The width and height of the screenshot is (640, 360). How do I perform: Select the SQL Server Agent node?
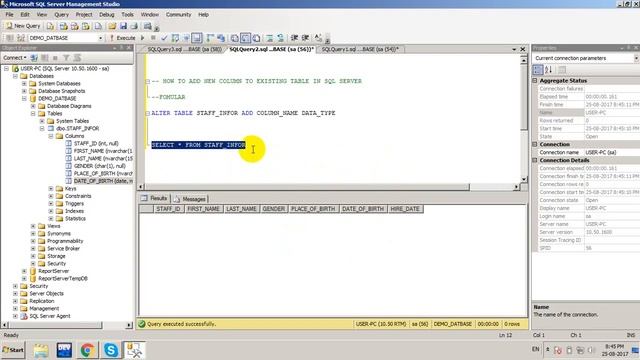49,316
